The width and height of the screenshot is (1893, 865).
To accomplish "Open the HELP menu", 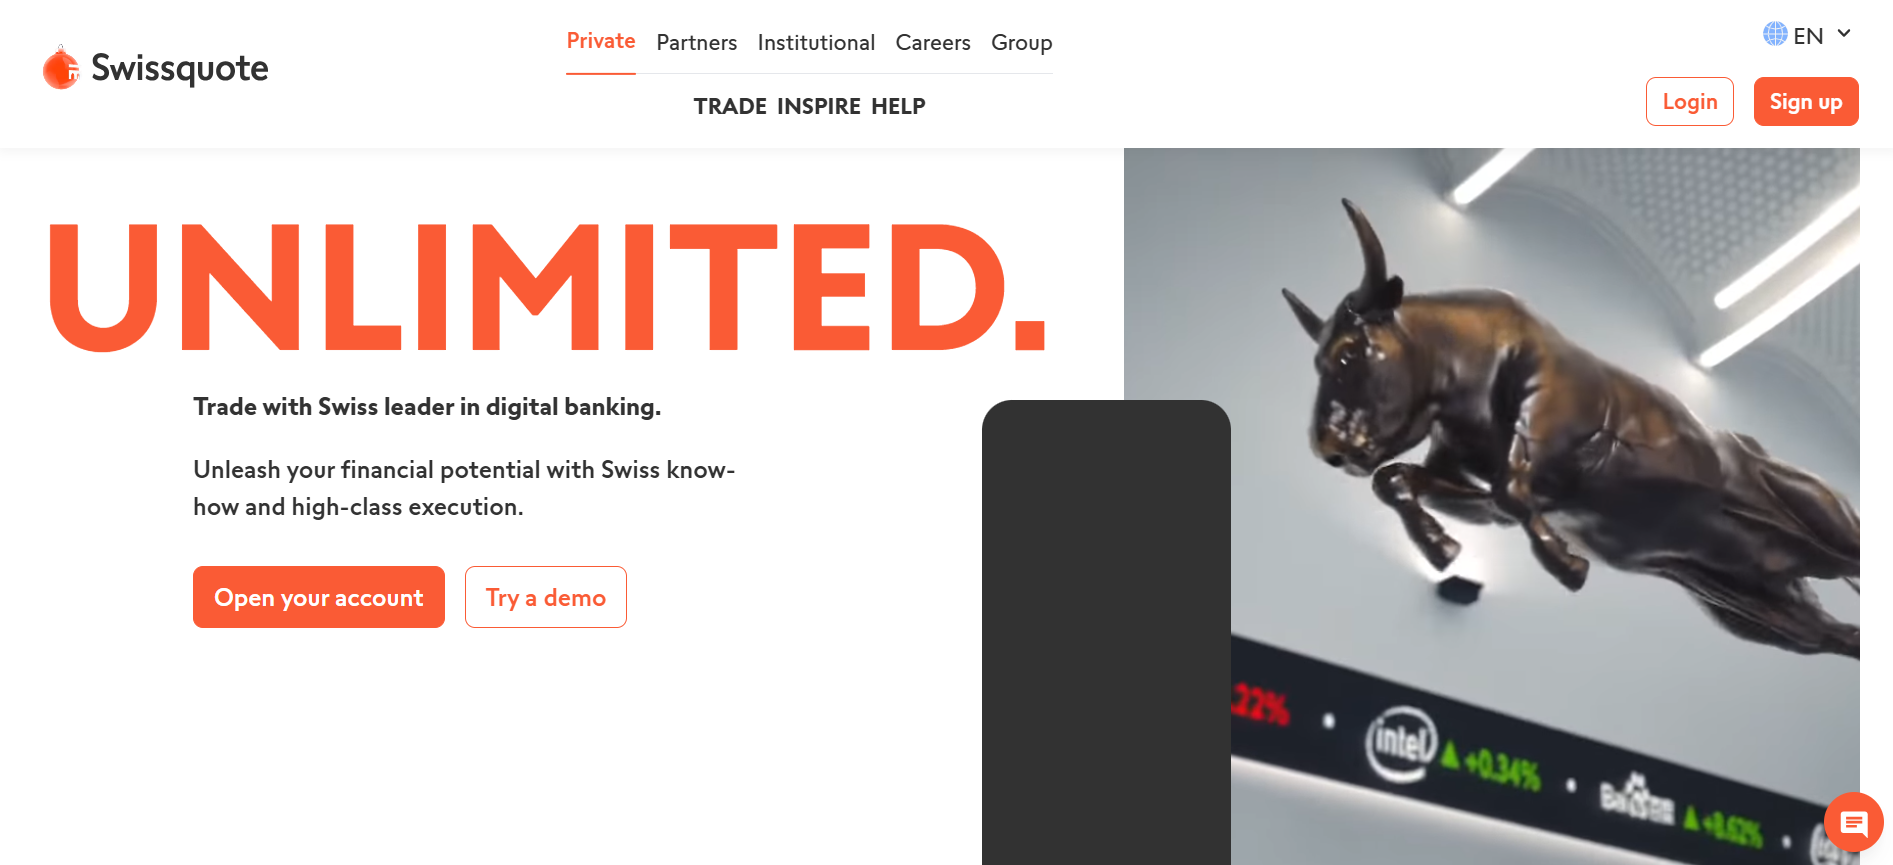I will pos(898,106).
